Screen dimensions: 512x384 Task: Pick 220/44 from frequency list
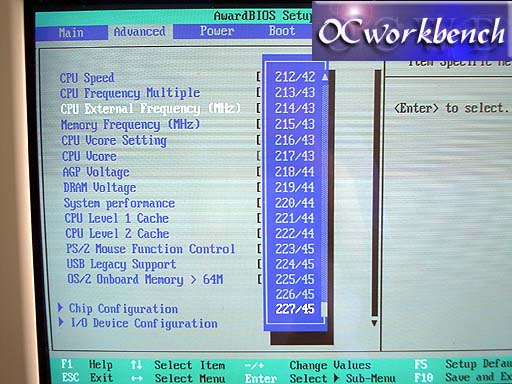point(295,203)
